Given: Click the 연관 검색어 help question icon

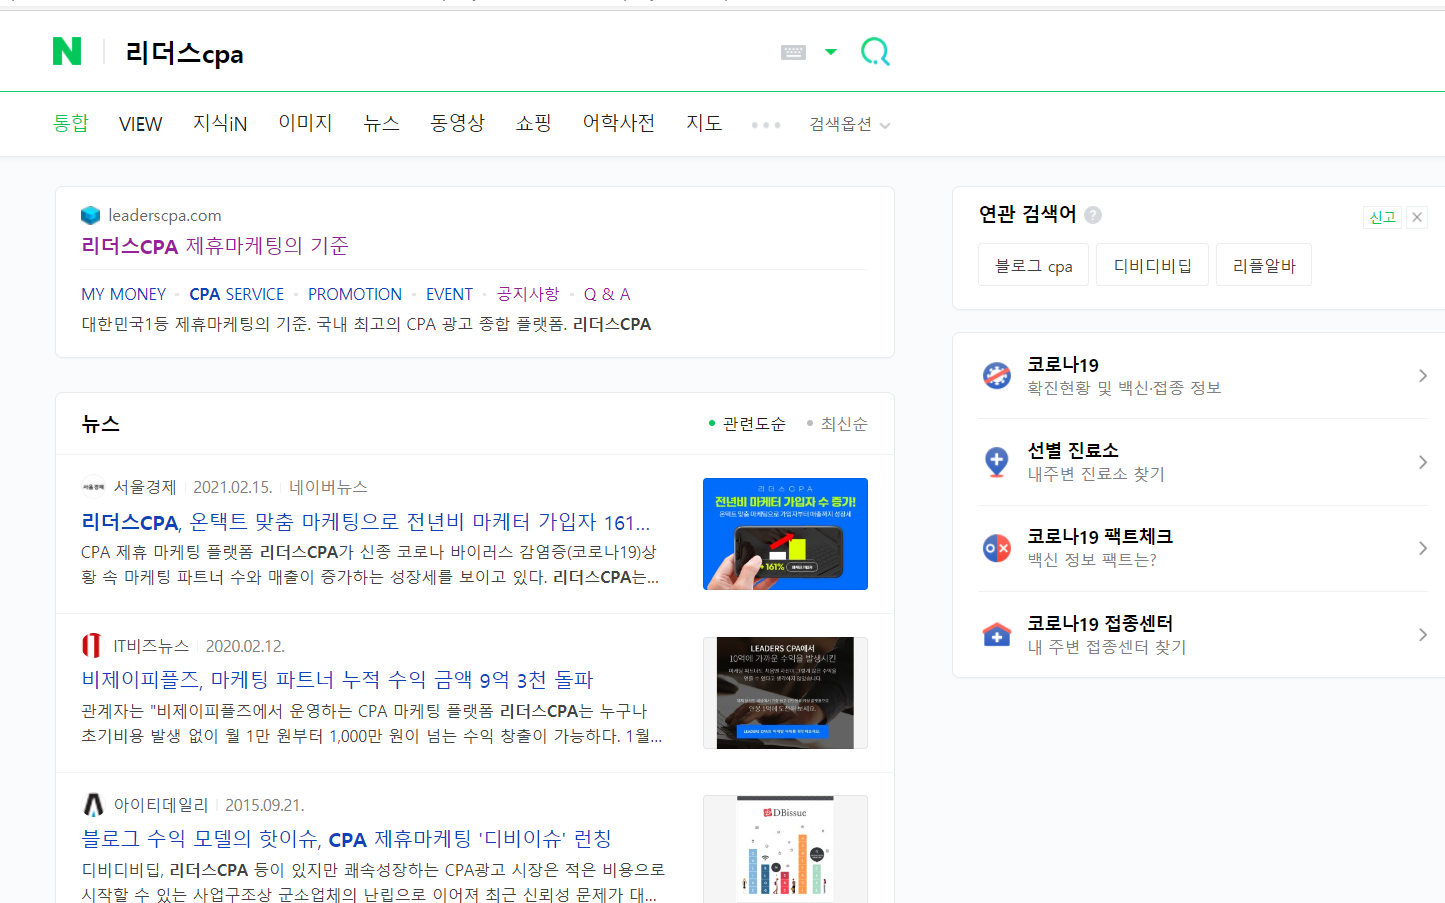Looking at the screenshot, I should pyautogui.click(x=1093, y=214).
